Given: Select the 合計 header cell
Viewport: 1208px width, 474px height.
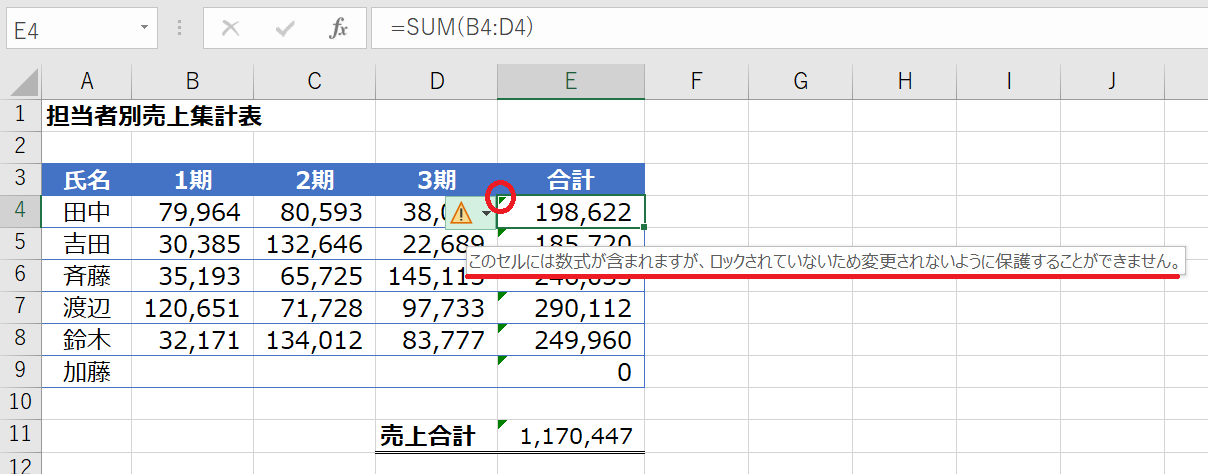Looking at the screenshot, I should 570,180.
